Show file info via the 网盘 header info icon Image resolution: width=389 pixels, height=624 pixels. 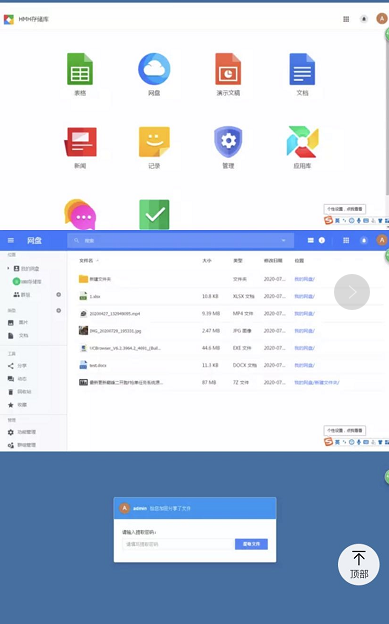click(x=322, y=240)
